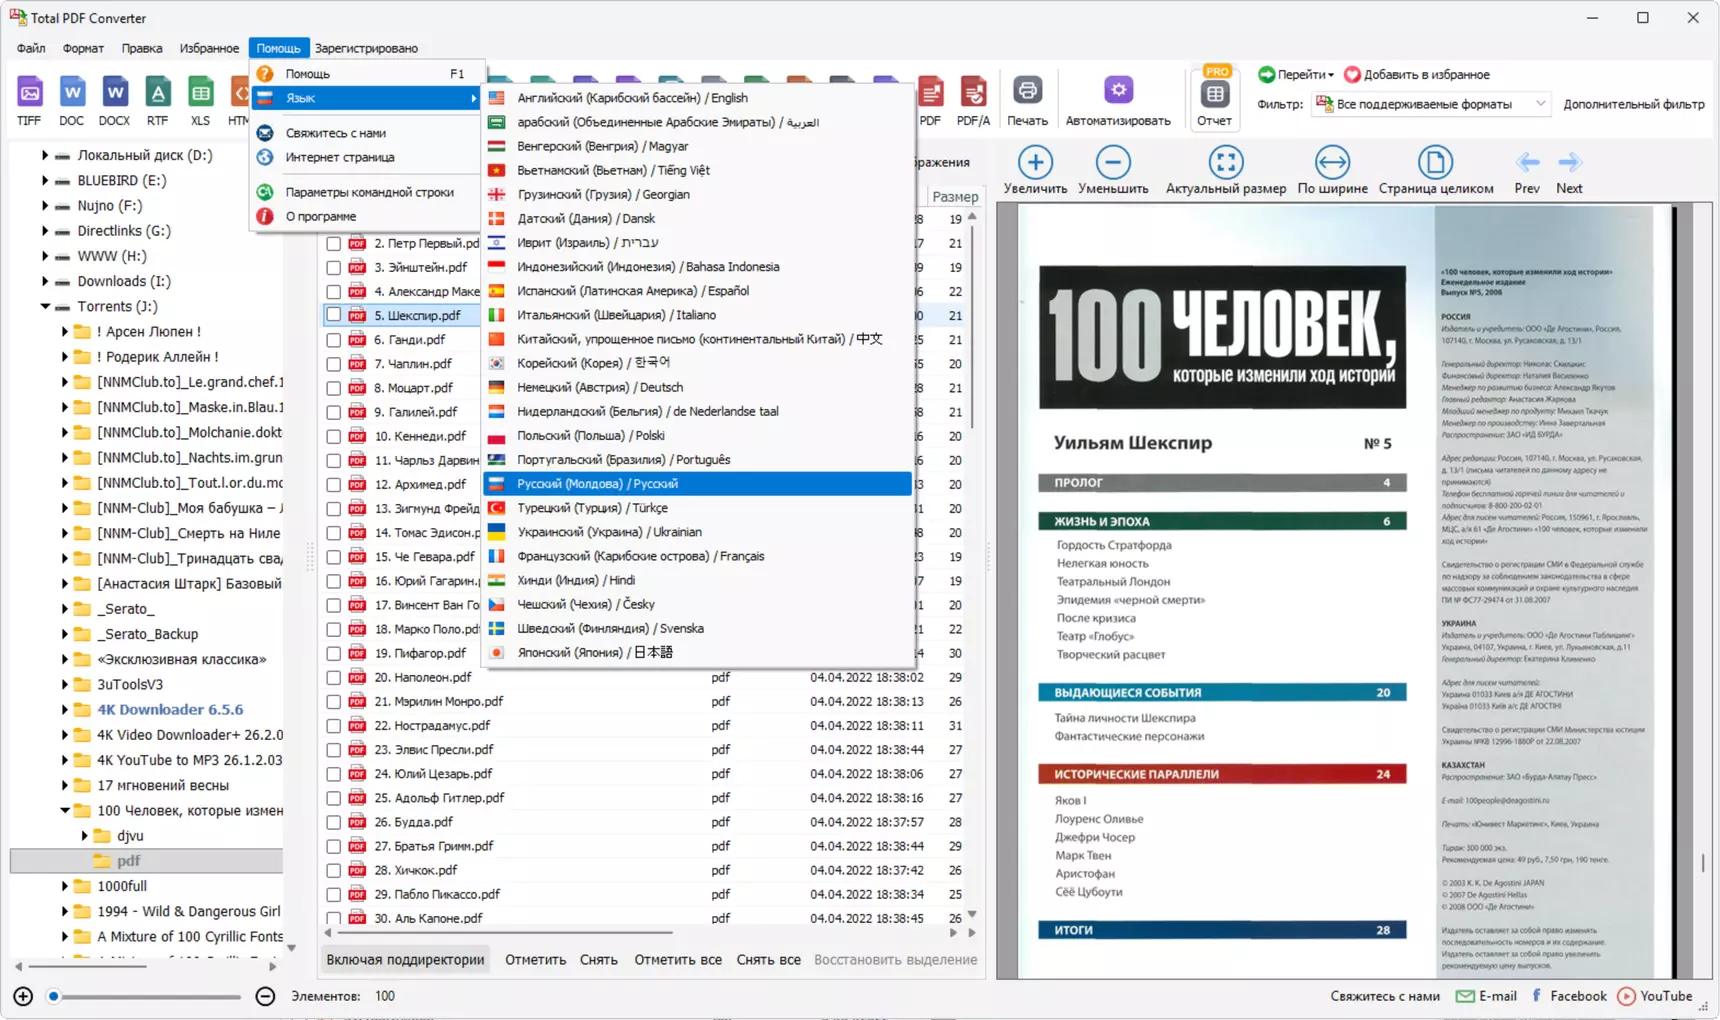Collapse 100 Человек folder node

pos(65,810)
